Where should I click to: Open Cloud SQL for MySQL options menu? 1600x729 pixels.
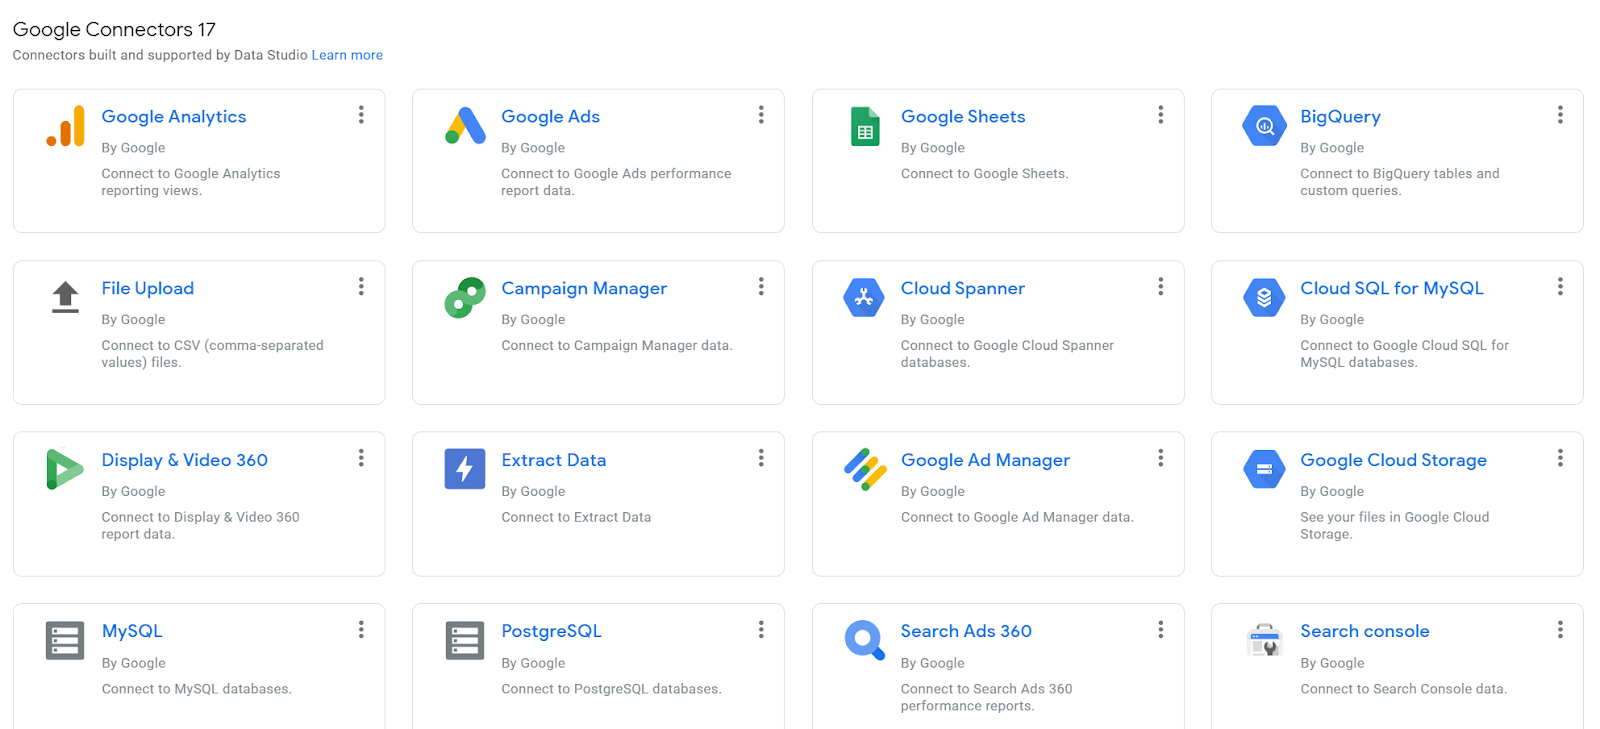coord(1560,287)
